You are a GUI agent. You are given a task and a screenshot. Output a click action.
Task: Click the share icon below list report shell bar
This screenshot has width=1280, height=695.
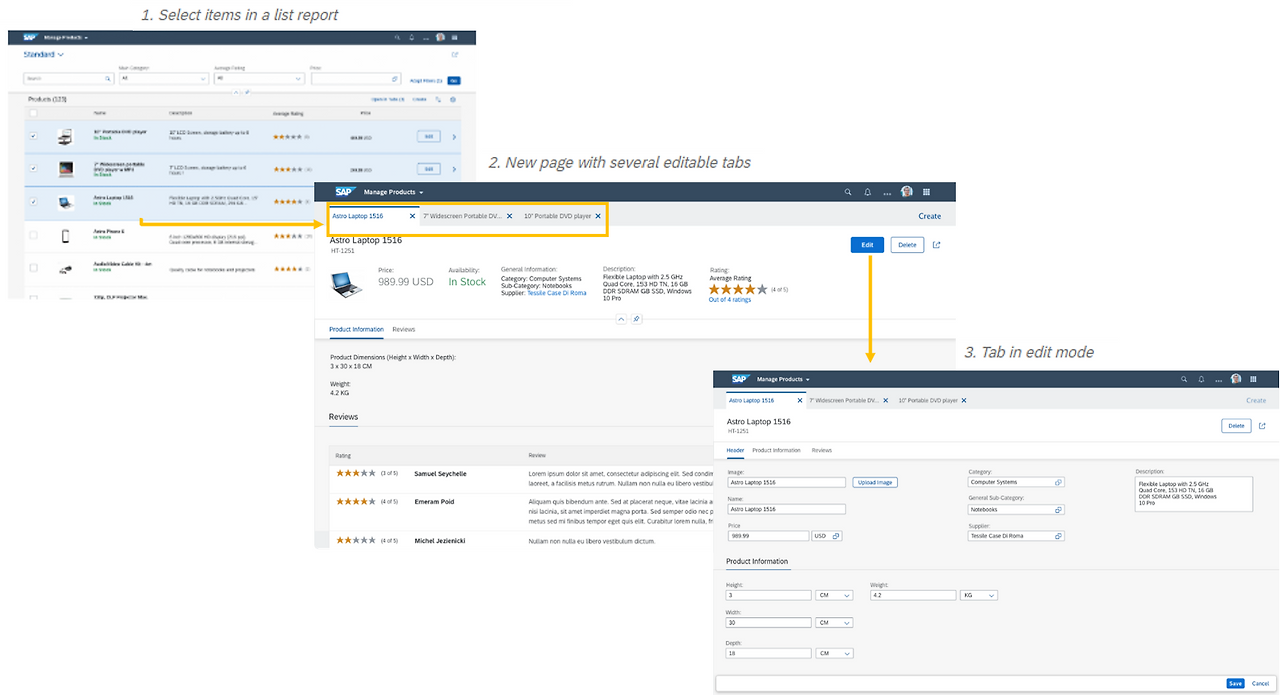[x=455, y=55]
